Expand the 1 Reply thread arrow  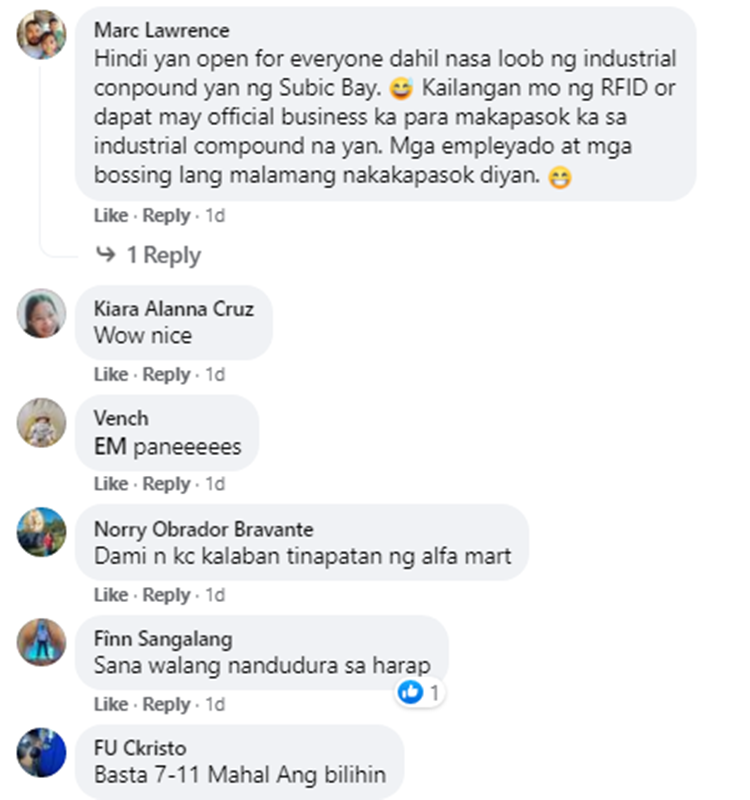pos(105,256)
